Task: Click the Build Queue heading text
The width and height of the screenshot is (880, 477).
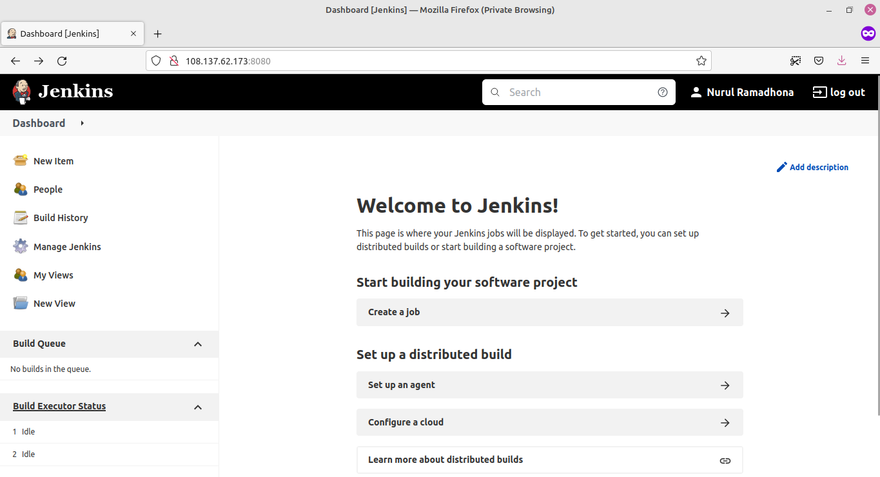Action: click(x=39, y=343)
